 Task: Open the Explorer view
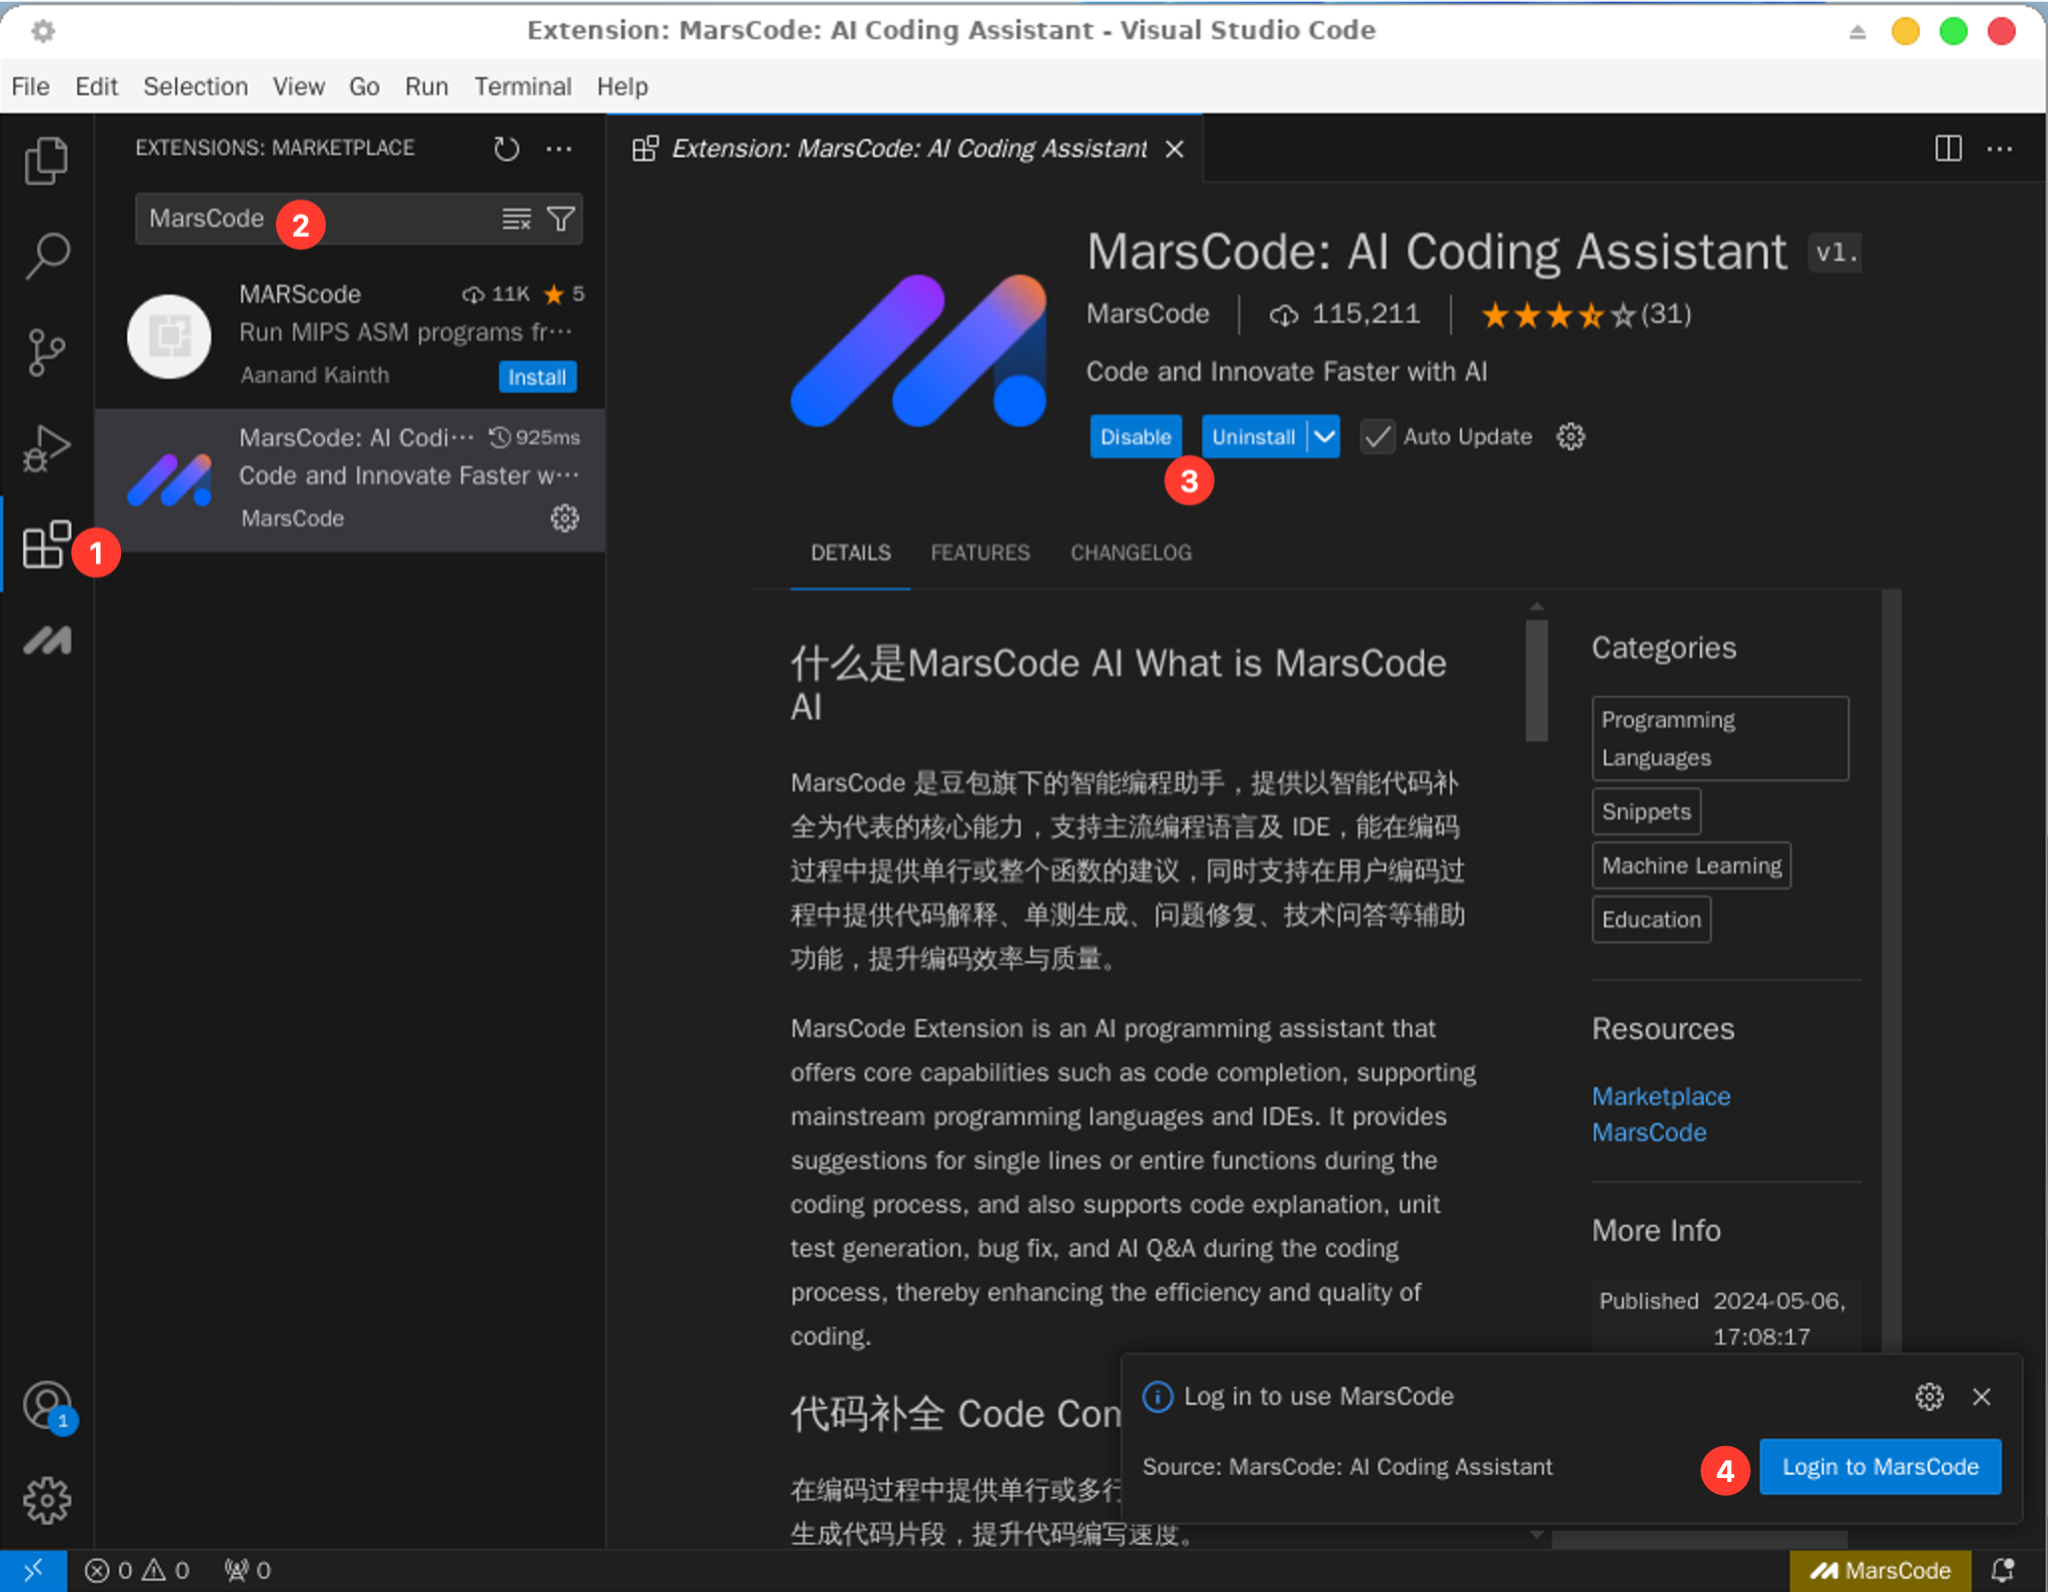click(x=45, y=158)
